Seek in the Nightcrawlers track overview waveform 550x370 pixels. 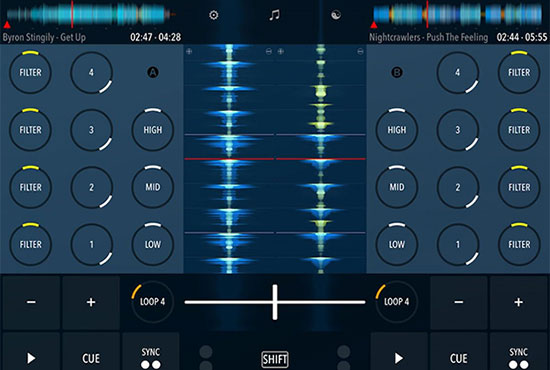(x=458, y=15)
